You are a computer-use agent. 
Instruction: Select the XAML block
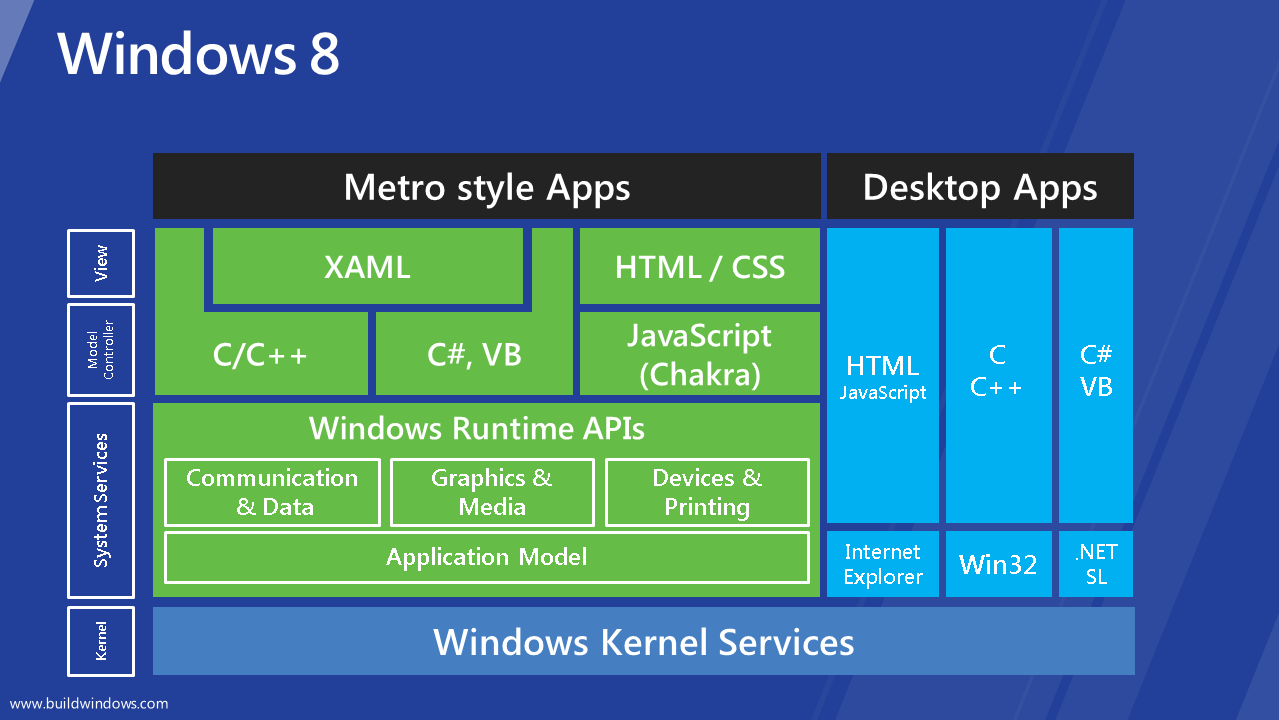366,267
